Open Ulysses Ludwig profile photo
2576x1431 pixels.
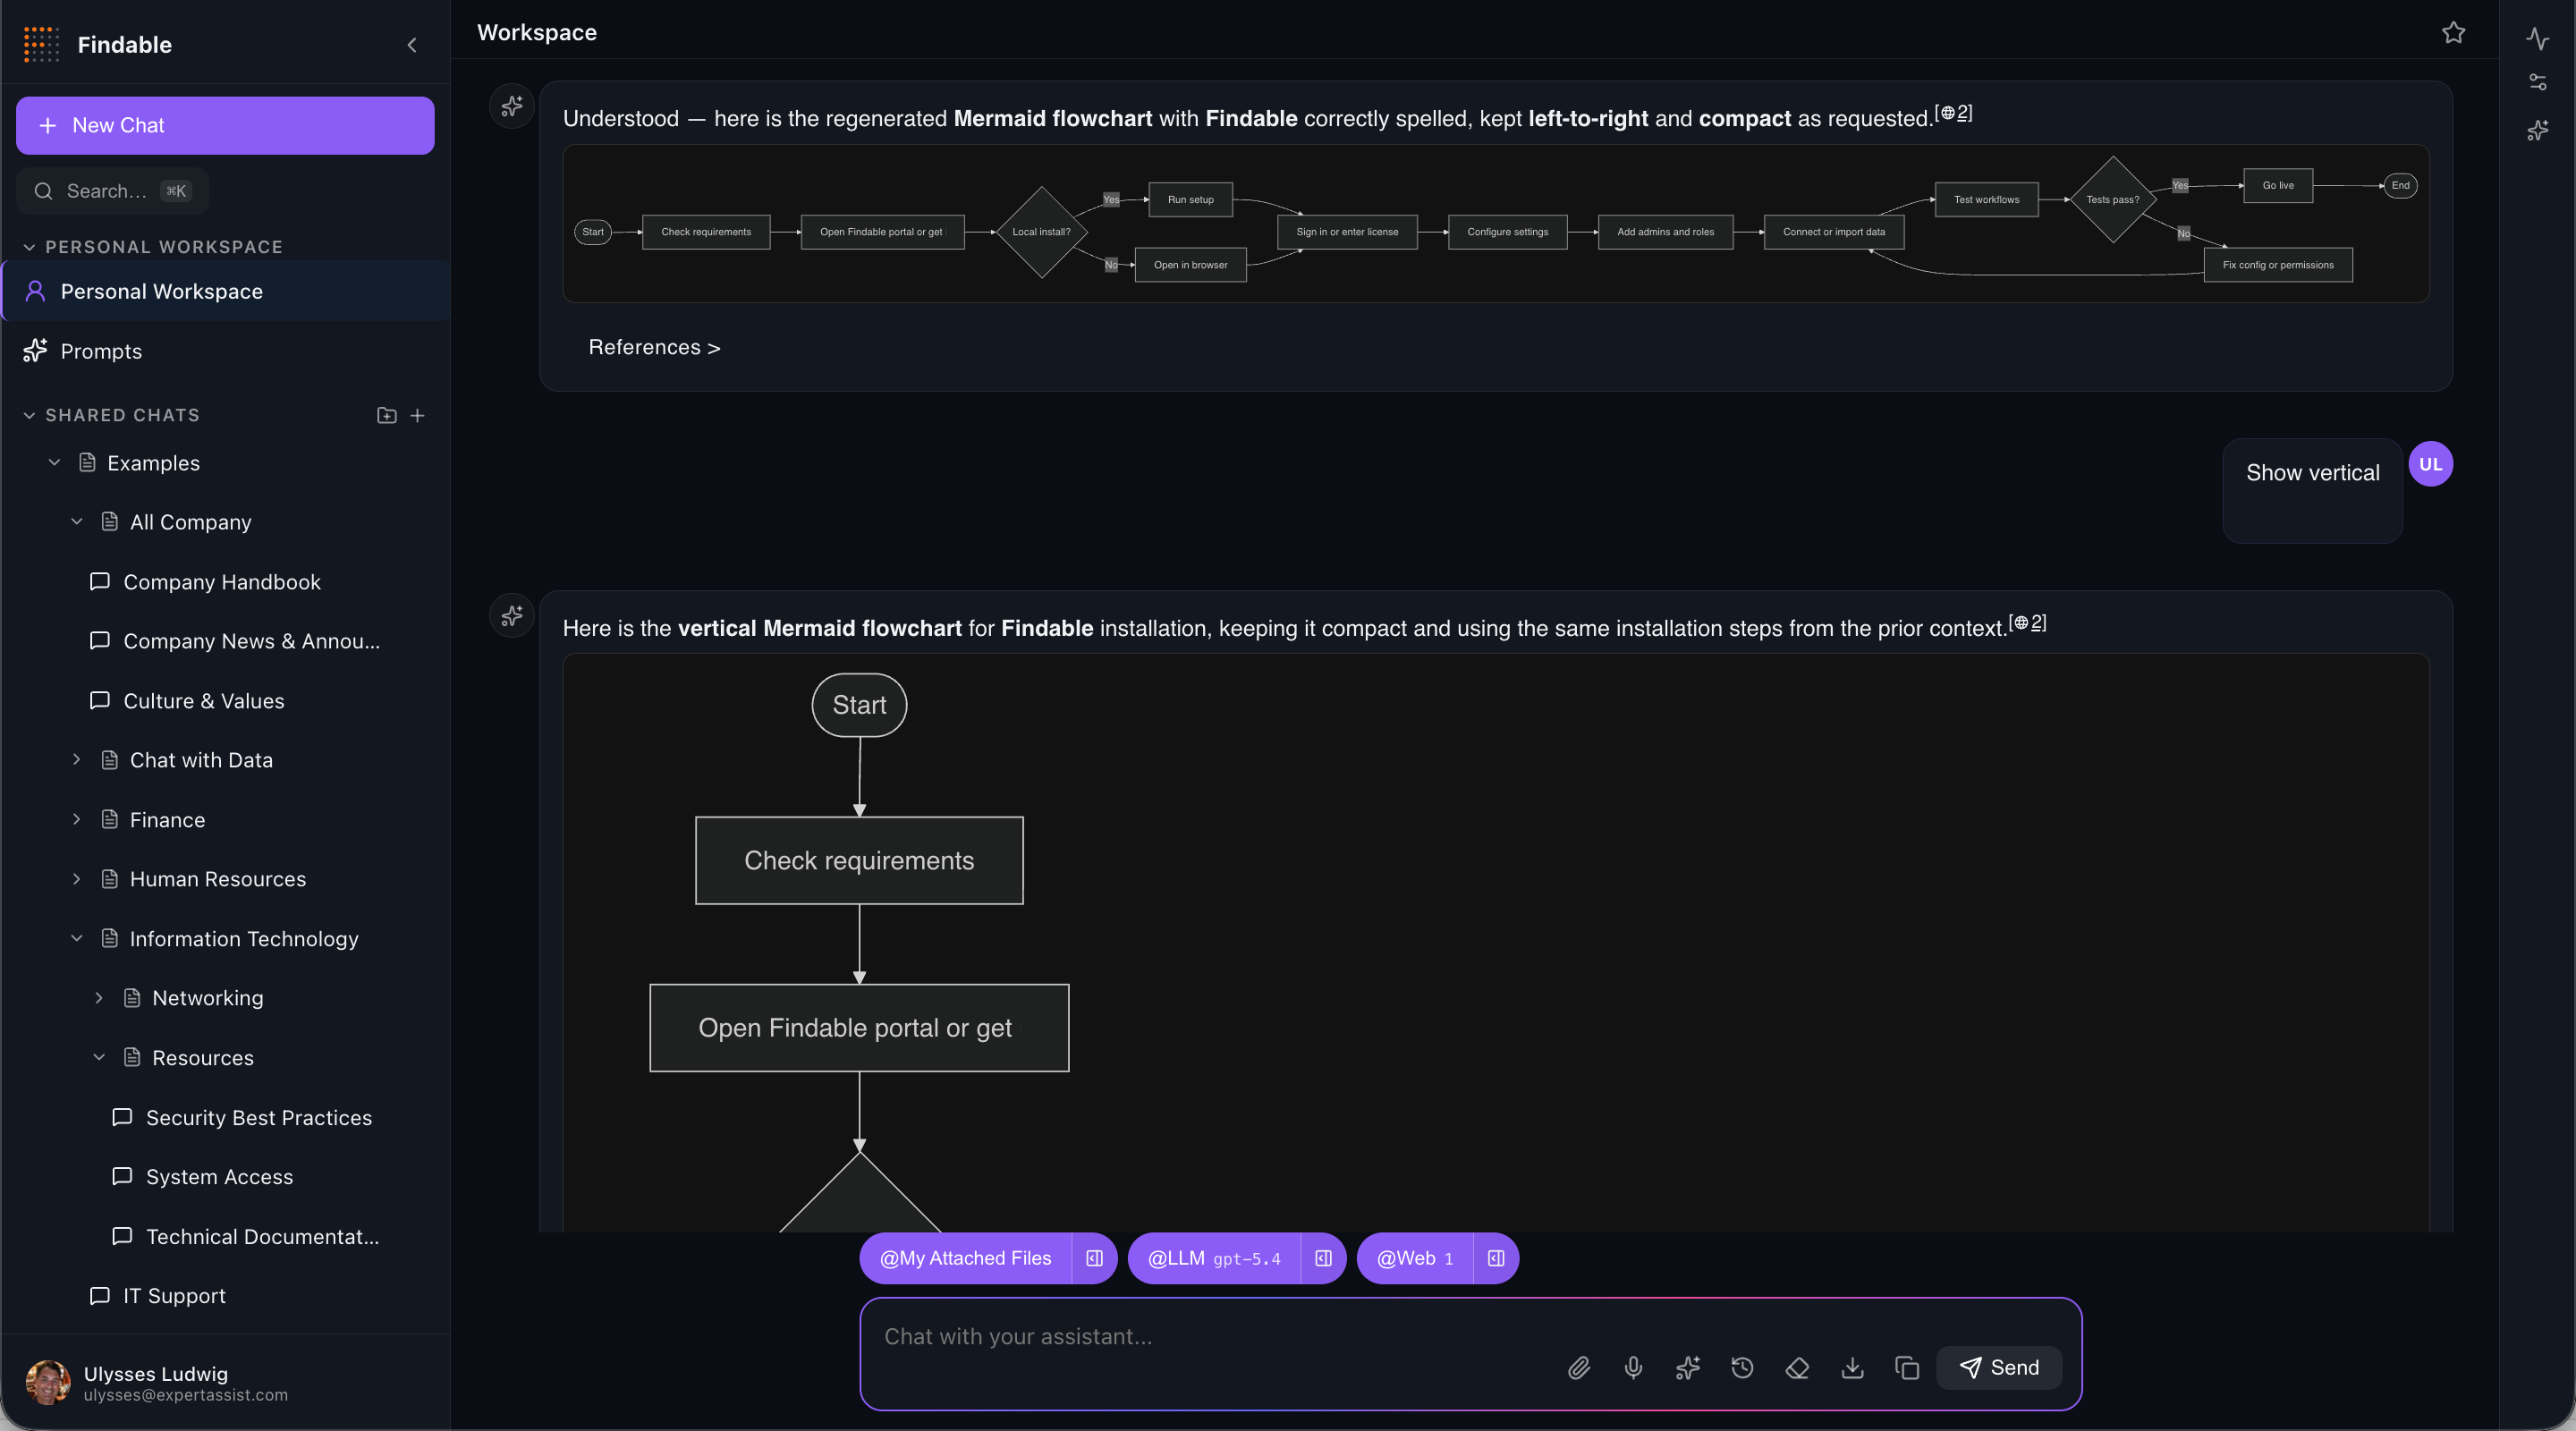click(48, 1383)
